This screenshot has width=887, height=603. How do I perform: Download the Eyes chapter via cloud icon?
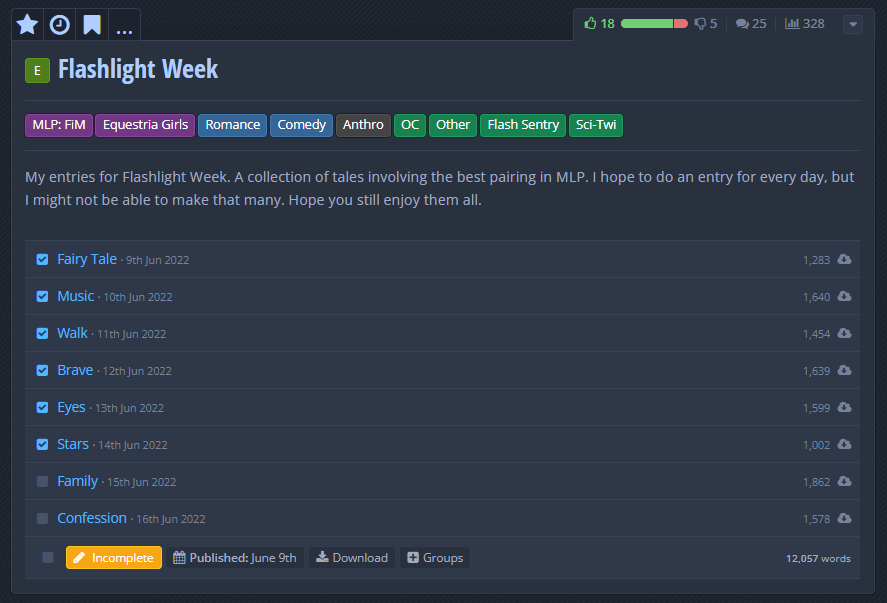845,407
